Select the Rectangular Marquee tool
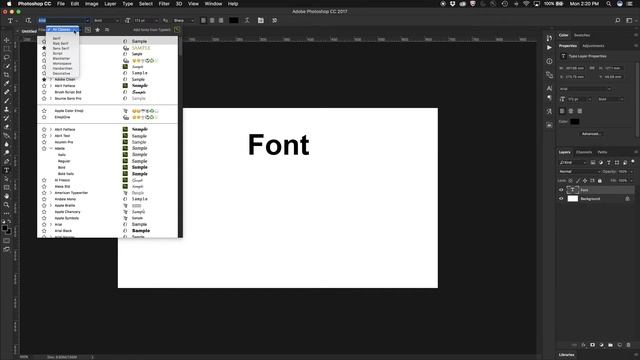The height and width of the screenshot is (360, 640). tap(7, 49)
